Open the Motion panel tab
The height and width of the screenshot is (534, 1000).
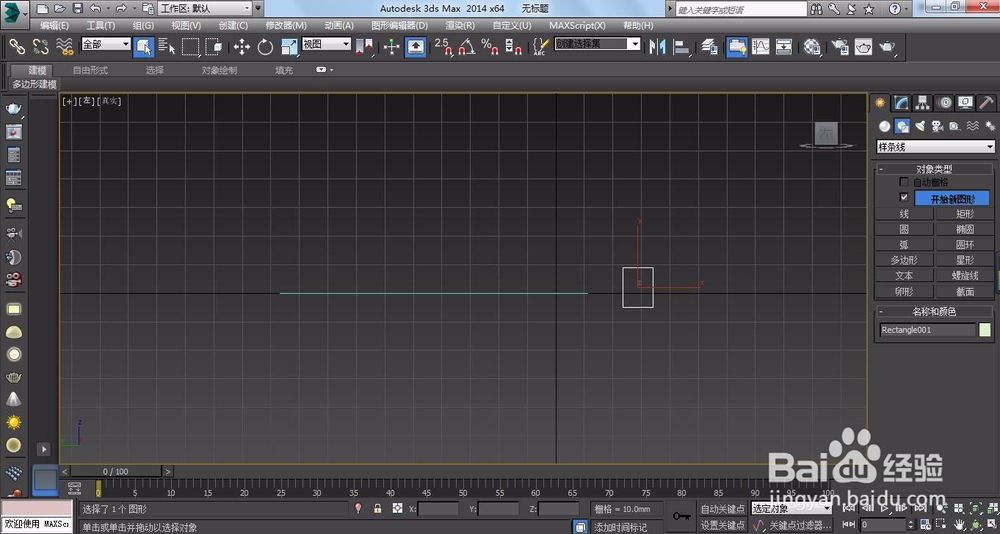pyautogui.click(x=944, y=103)
